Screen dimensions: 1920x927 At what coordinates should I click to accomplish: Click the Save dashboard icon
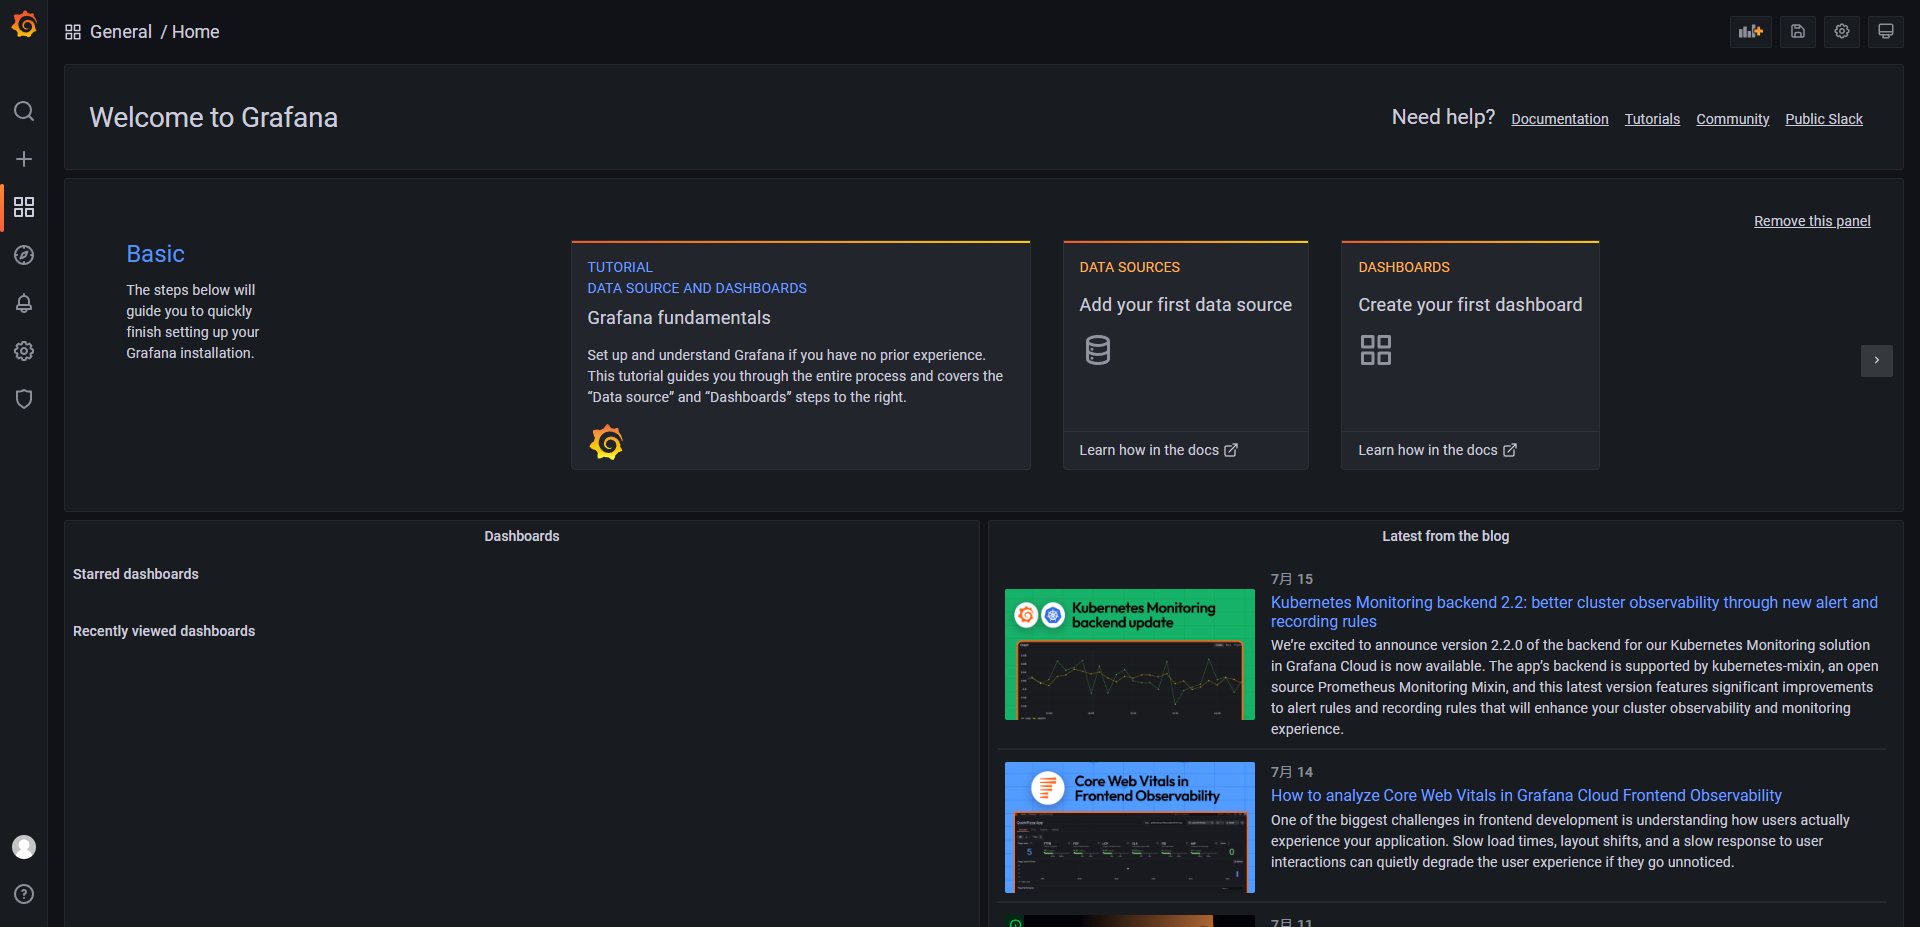tap(1797, 31)
